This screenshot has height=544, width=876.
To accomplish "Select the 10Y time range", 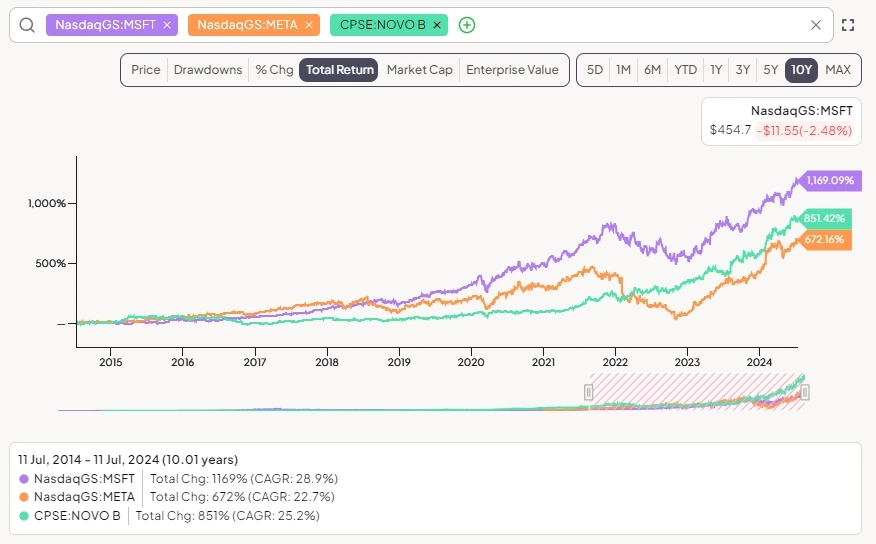I will pos(801,70).
